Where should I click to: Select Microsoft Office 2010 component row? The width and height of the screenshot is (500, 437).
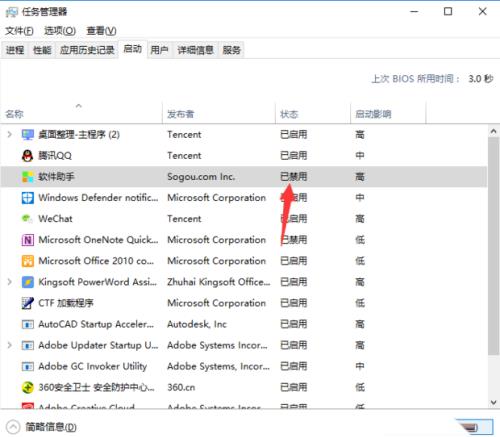click(x=244, y=261)
